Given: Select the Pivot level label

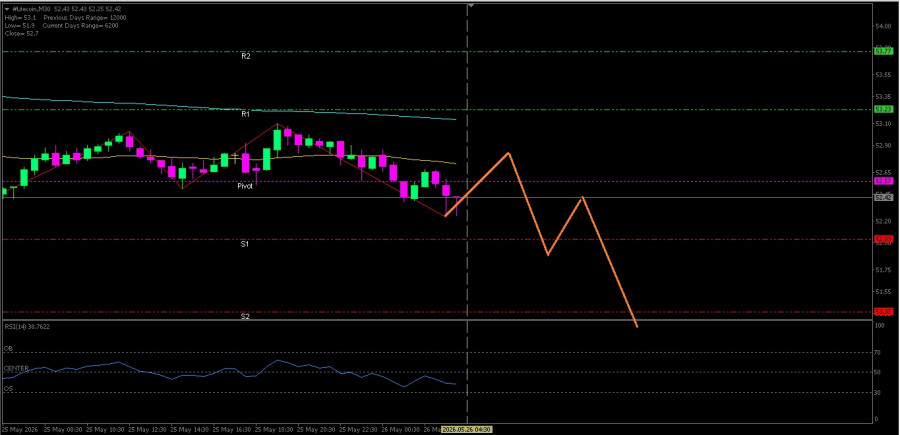Looking at the screenshot, I should click(246, 186).
